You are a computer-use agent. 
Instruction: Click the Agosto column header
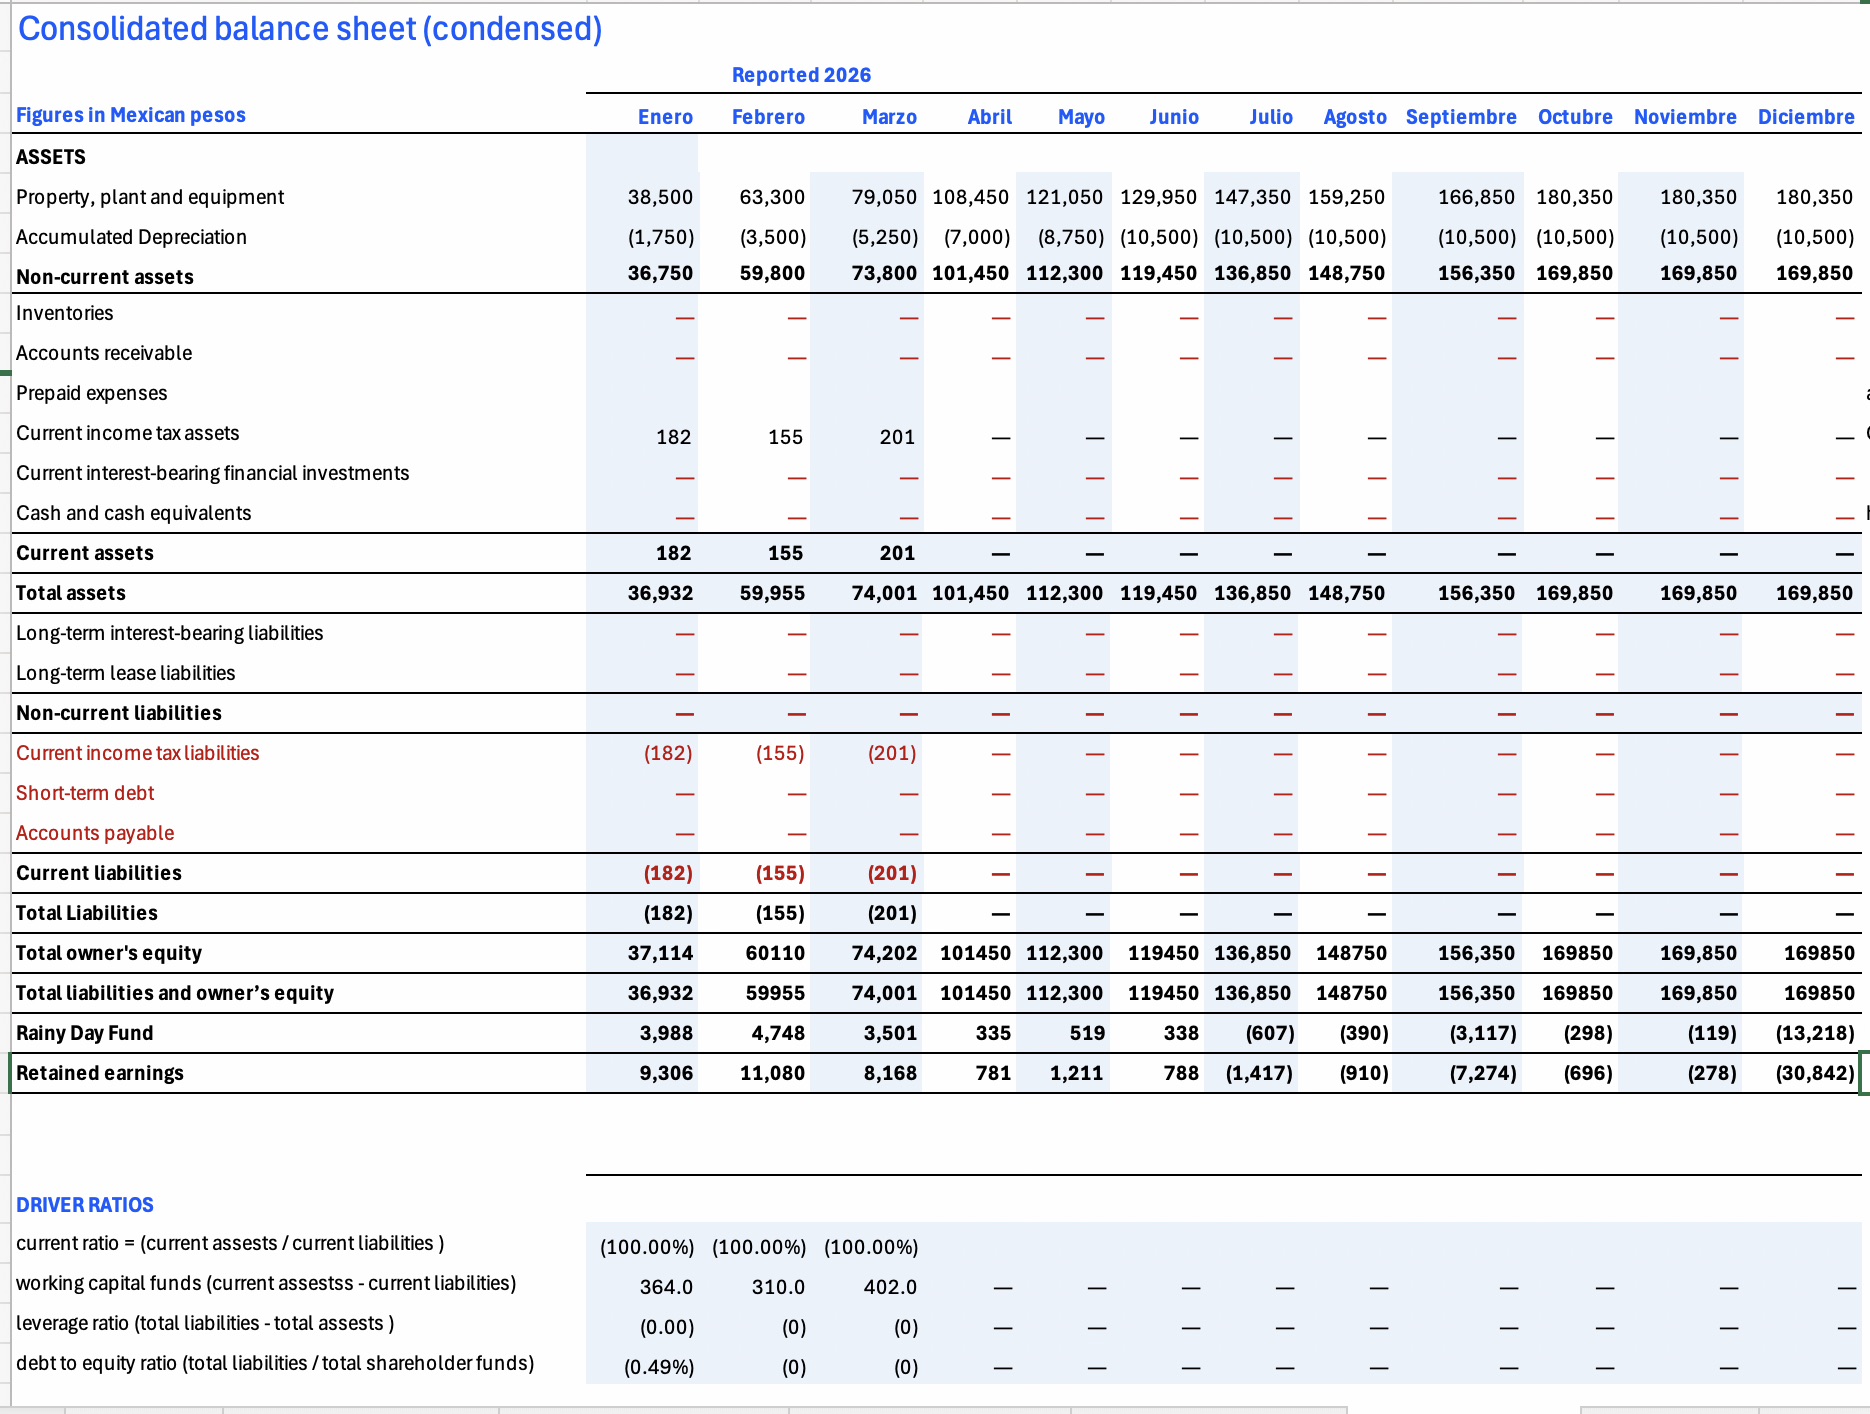click(1355, 117)
